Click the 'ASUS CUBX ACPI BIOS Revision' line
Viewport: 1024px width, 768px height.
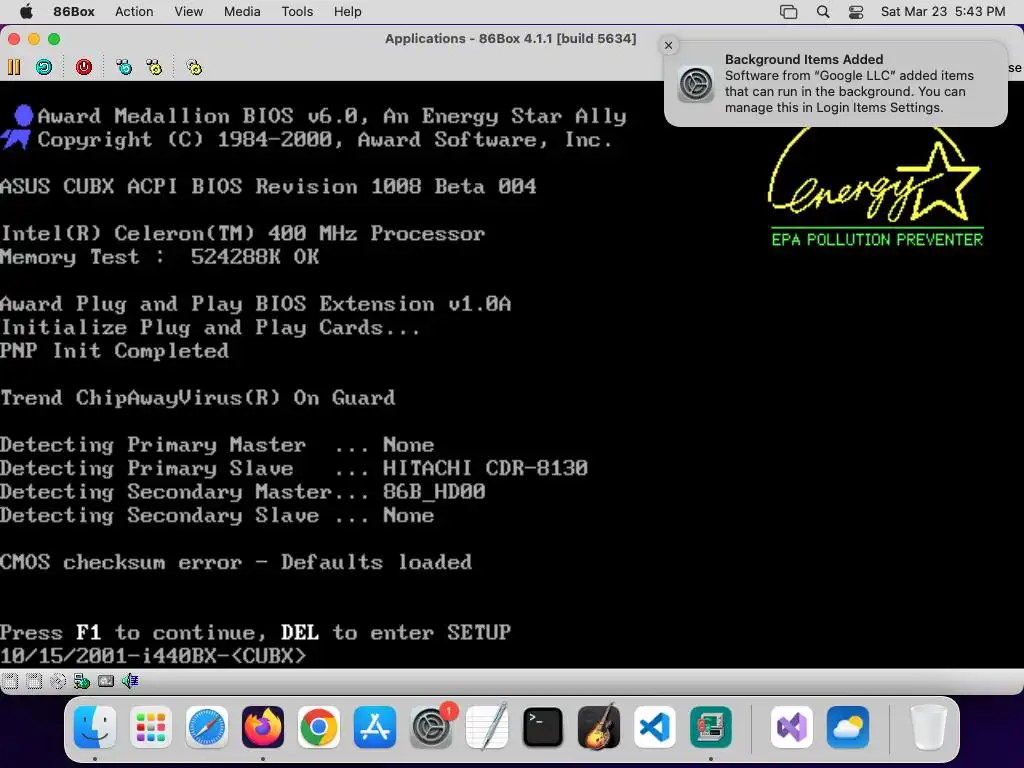268,186
